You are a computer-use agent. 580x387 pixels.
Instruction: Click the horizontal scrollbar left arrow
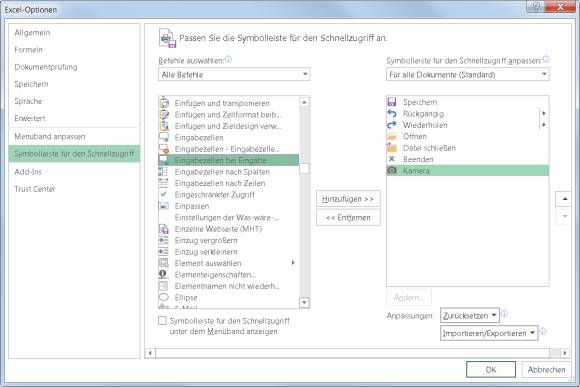click(150, 353)
